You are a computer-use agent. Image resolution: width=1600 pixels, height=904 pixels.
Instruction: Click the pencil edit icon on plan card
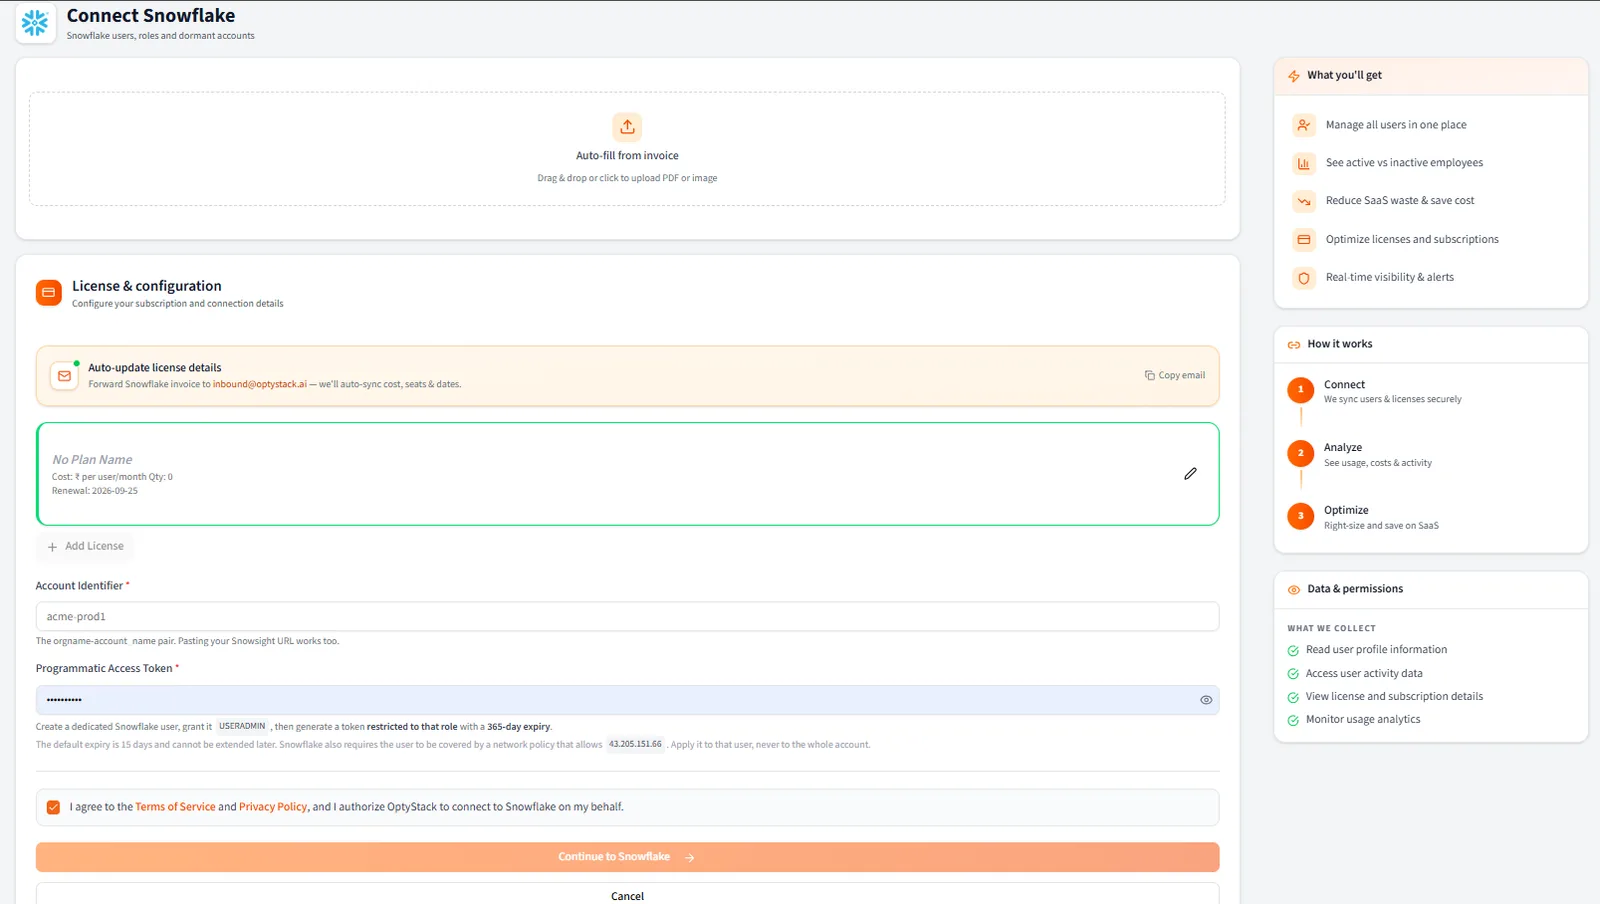pos(1190,474)
